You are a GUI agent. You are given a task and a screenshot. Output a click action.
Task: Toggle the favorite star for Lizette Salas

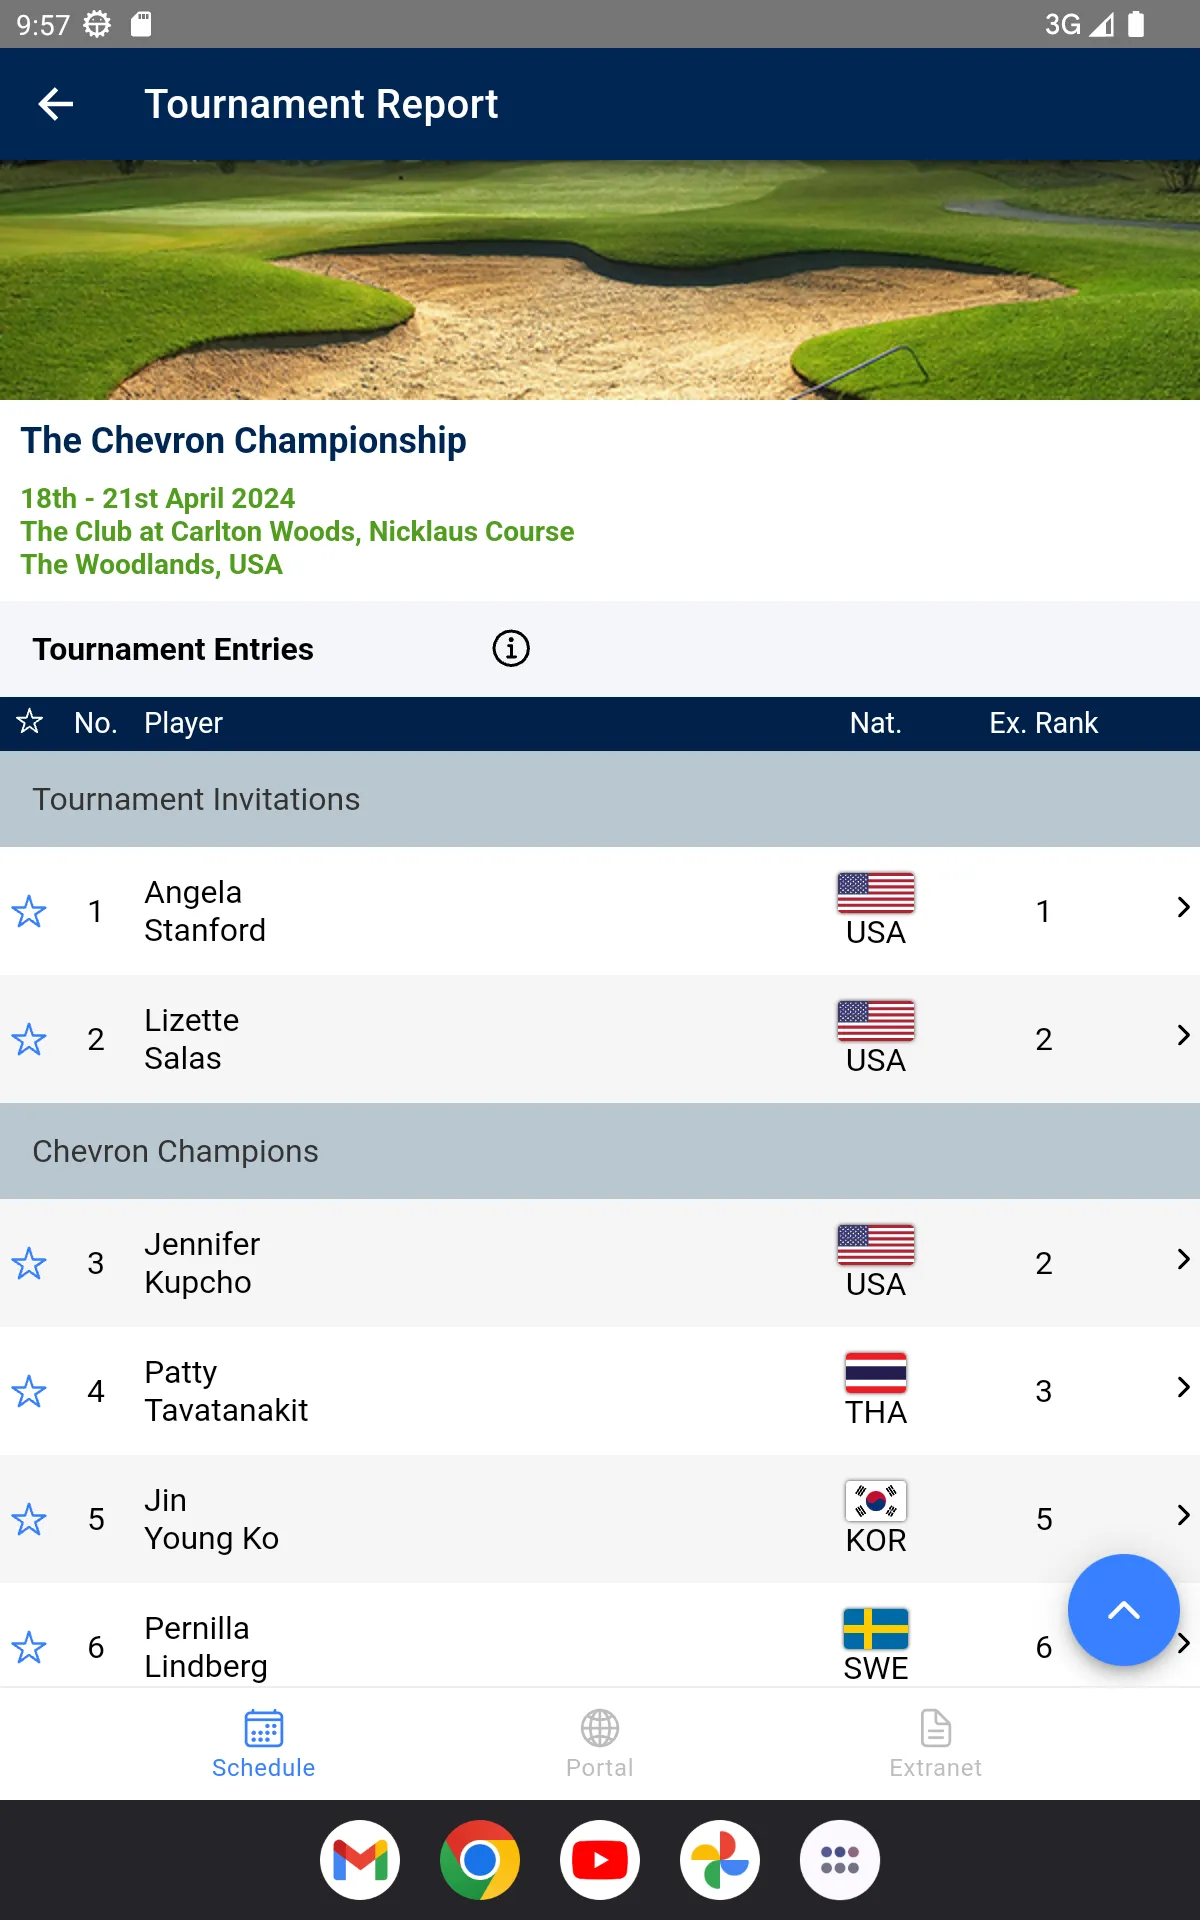(x=29, y=1039)
